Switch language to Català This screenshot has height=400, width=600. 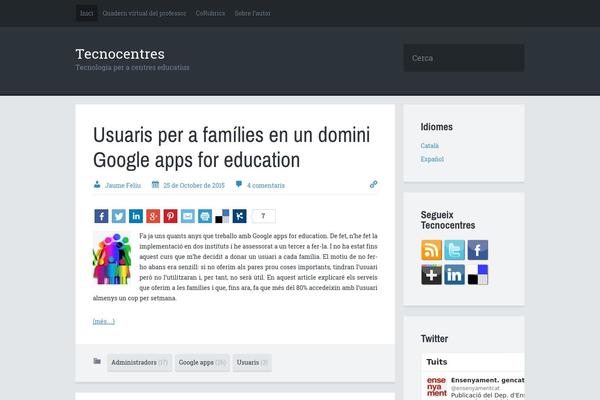pos(429,145)
